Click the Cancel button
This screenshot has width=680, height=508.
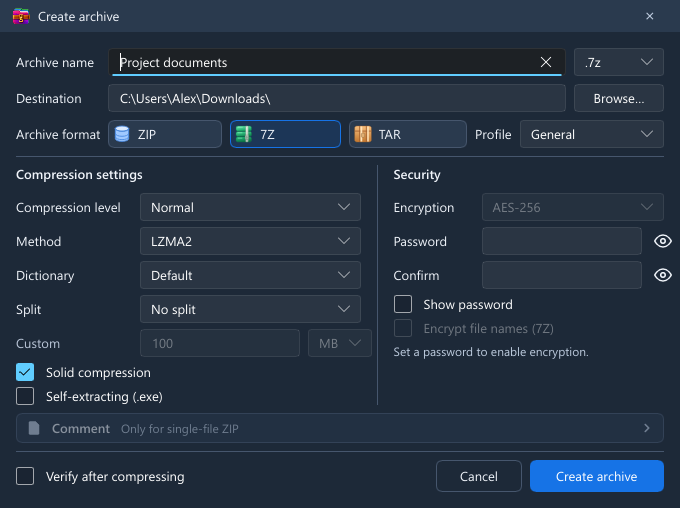point(479,476)
